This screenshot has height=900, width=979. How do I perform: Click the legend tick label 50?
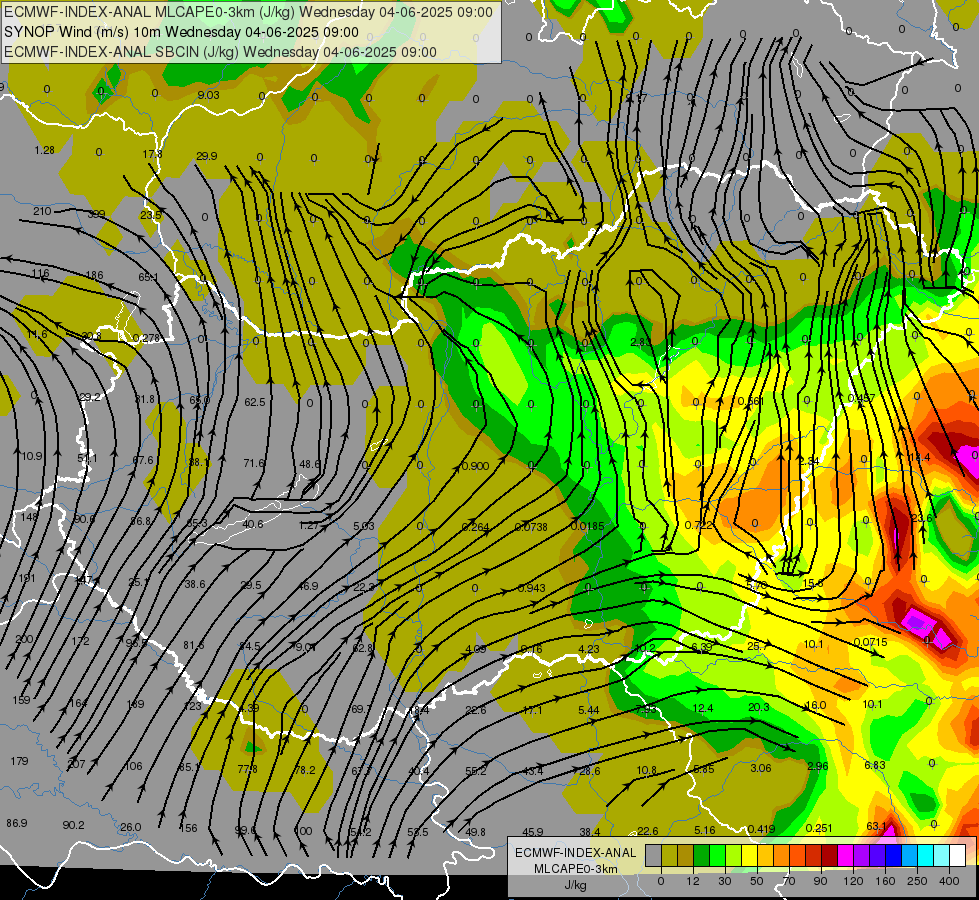tap(757, 881)
